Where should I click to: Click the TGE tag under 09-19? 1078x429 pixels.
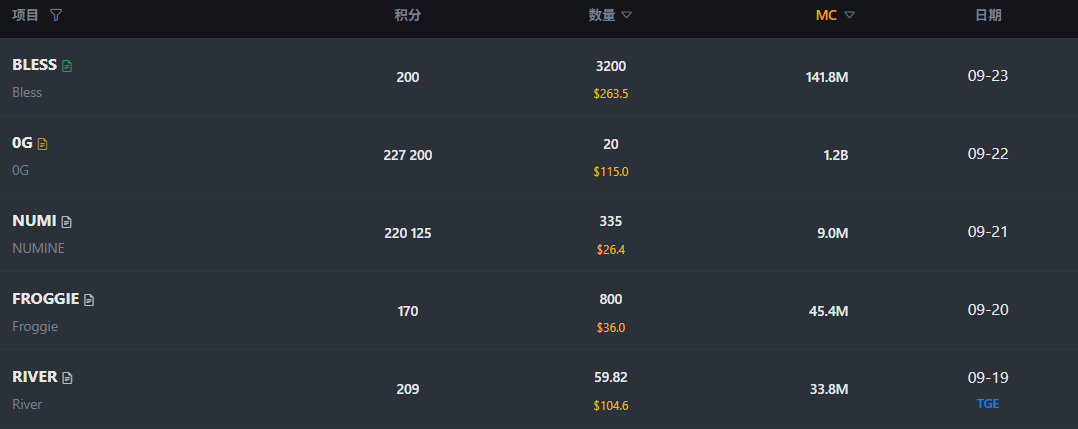(x=988, y=404)
